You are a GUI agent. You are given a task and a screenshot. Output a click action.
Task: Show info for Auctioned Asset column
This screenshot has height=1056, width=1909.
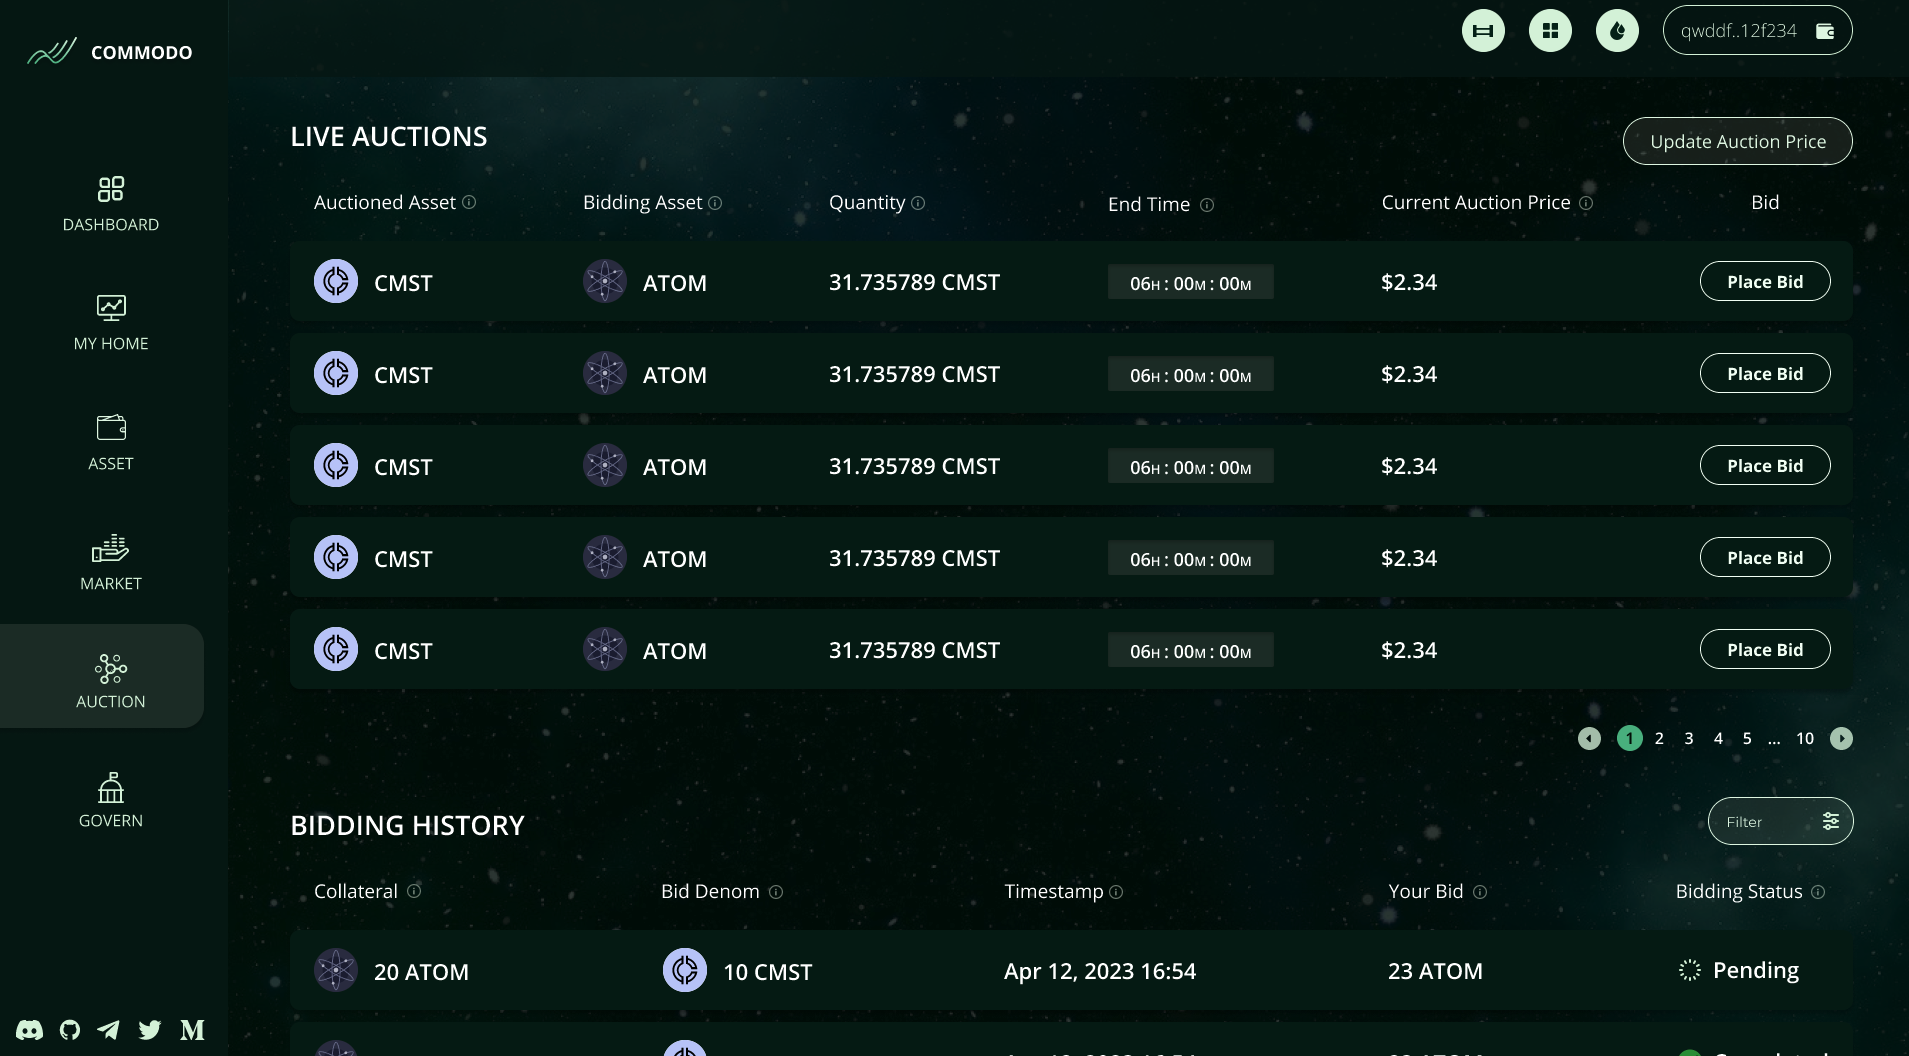click(469, 202)
